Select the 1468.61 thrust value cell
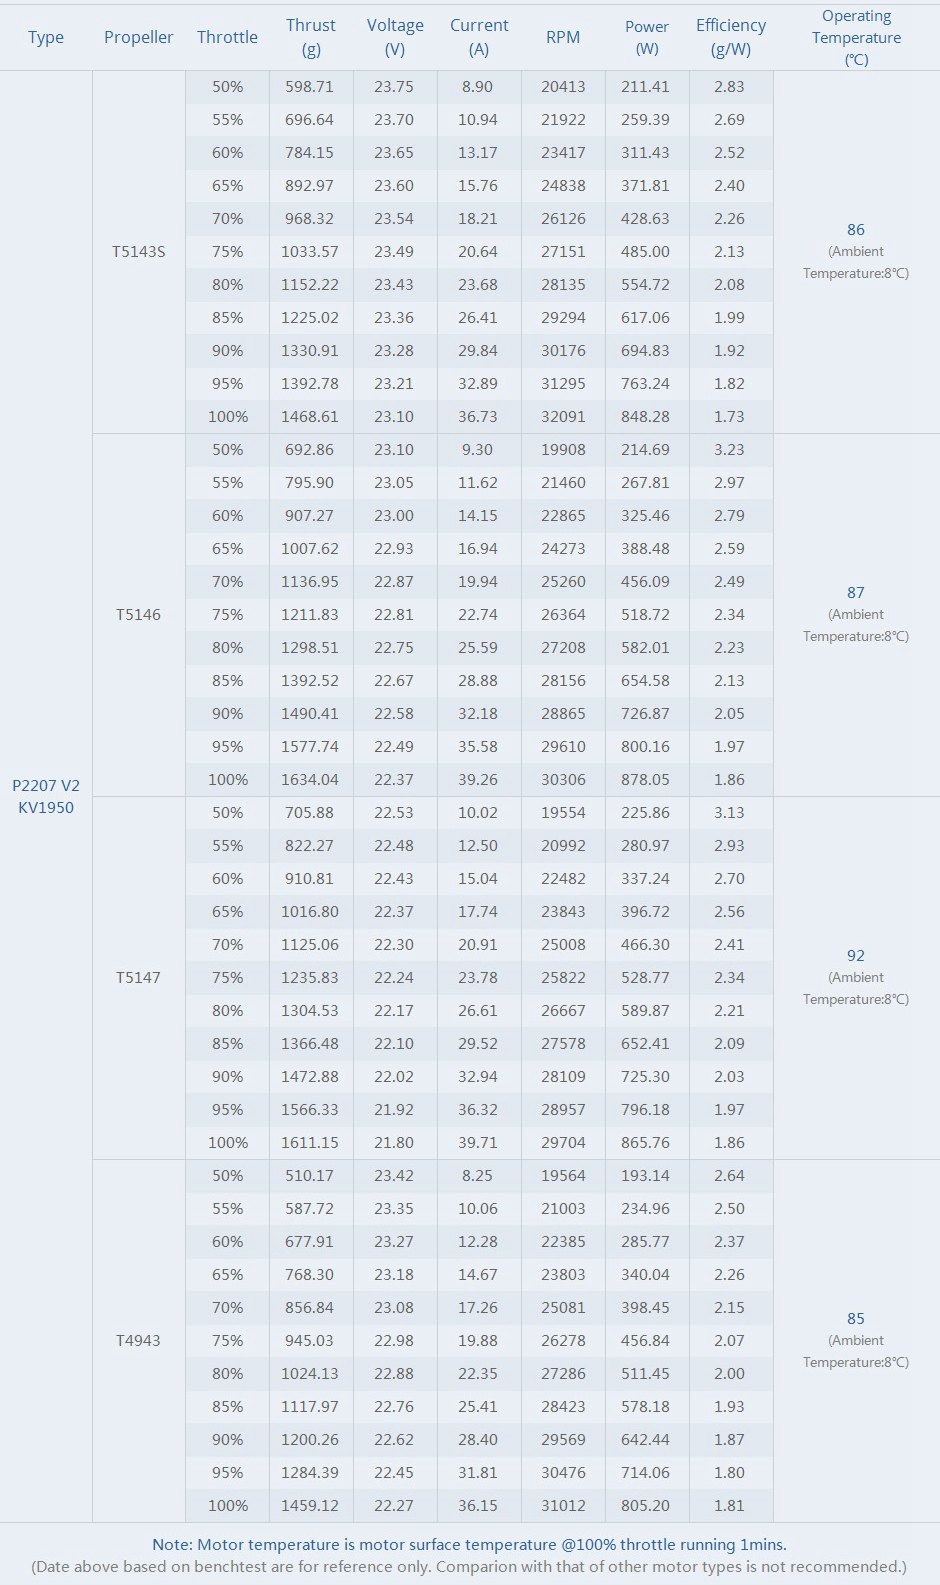The width and height of the screenshot is (940, 1585). pos(310,417)
